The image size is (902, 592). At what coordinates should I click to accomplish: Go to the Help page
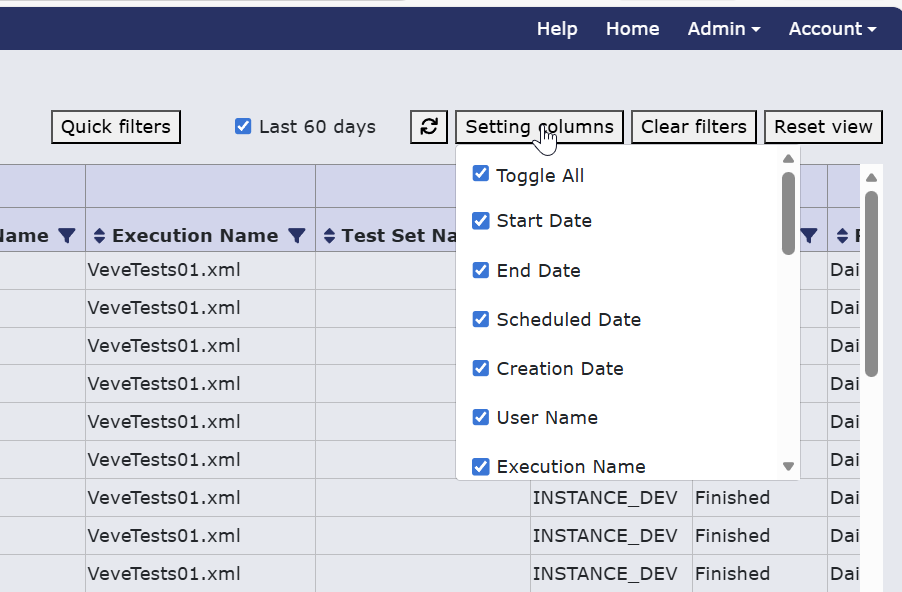557,29
